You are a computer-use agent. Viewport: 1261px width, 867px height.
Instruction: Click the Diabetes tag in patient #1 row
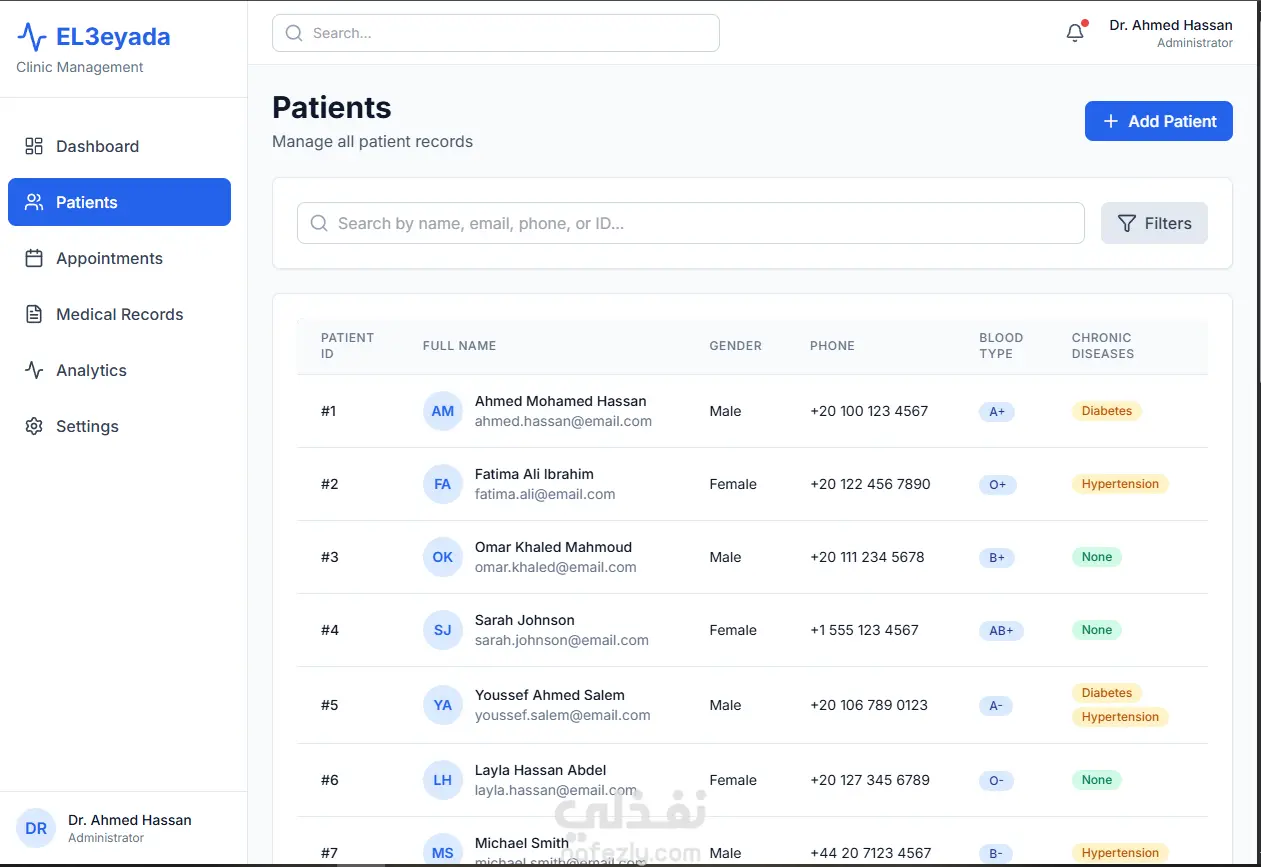(1106, 411)
